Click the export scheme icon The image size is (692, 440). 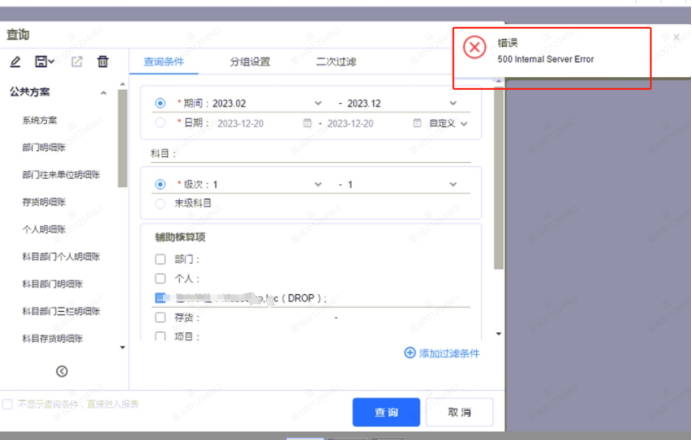tap(77, 61)
